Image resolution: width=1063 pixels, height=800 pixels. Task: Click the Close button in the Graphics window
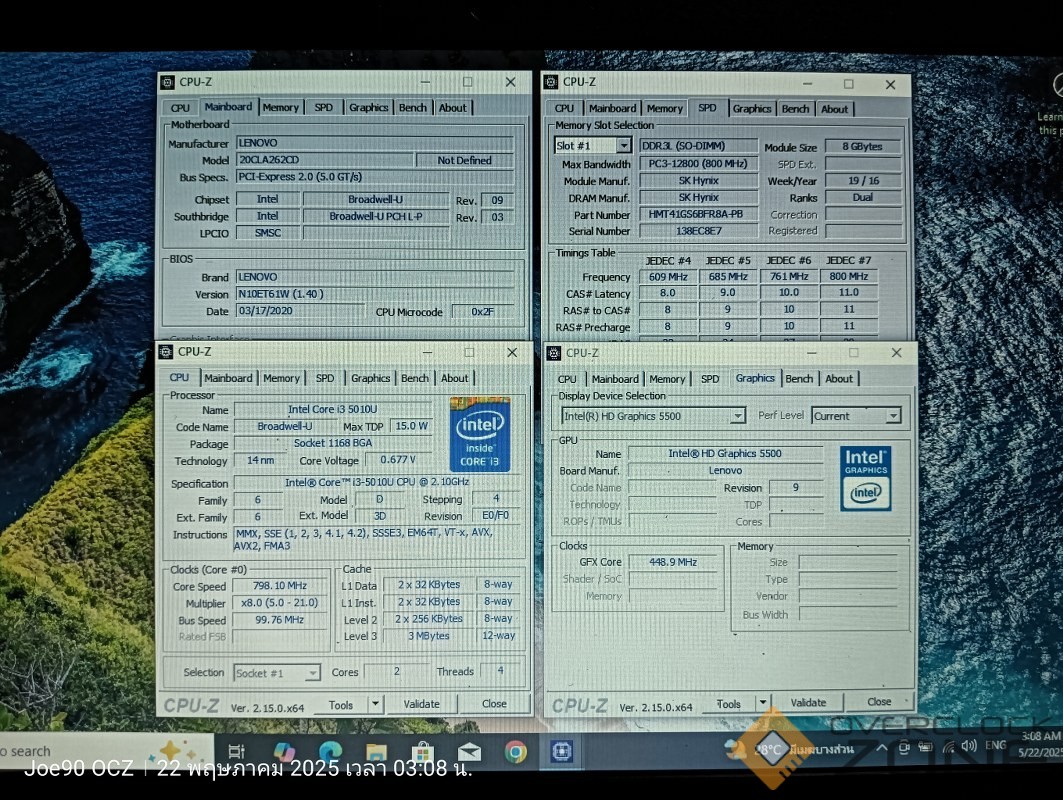click(x=879, y=701)
